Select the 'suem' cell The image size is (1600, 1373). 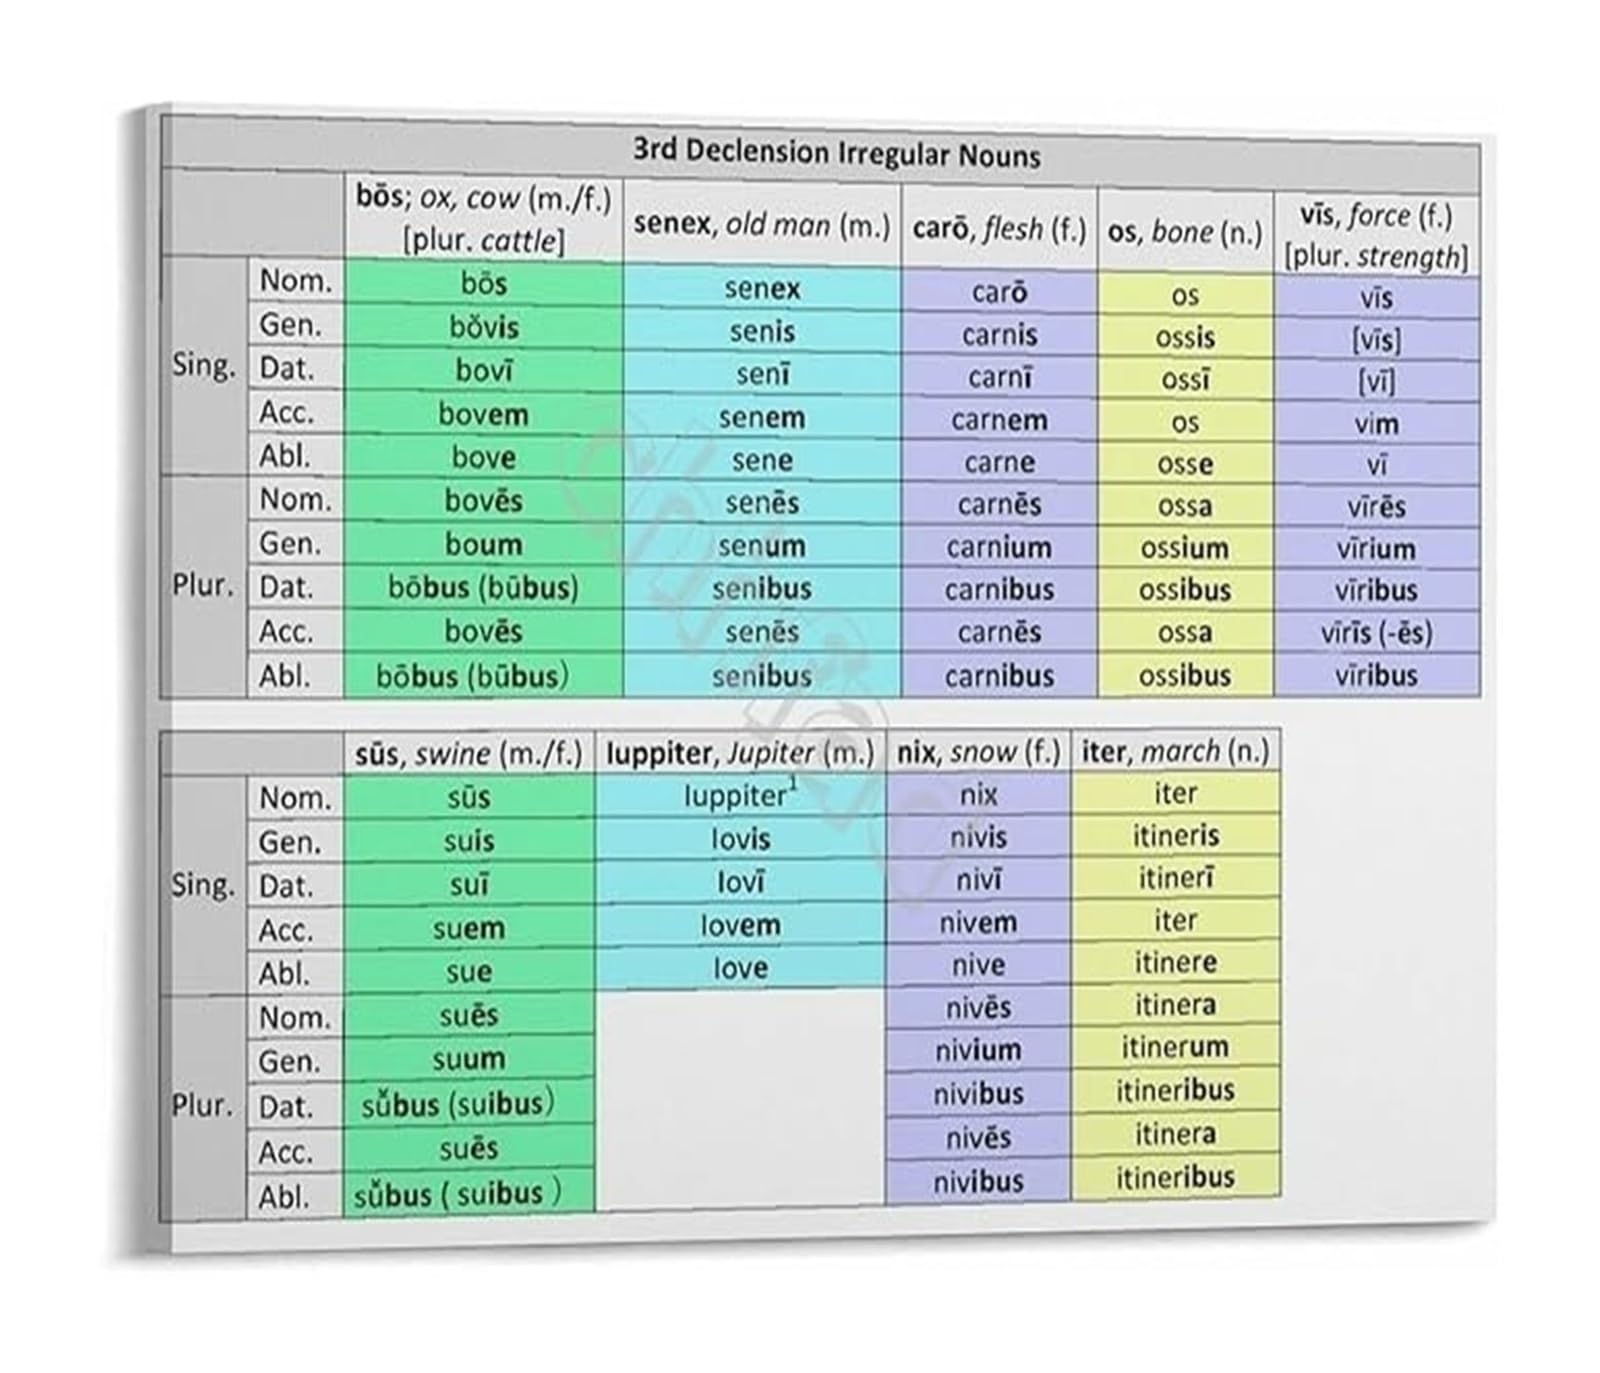point(468,928)
